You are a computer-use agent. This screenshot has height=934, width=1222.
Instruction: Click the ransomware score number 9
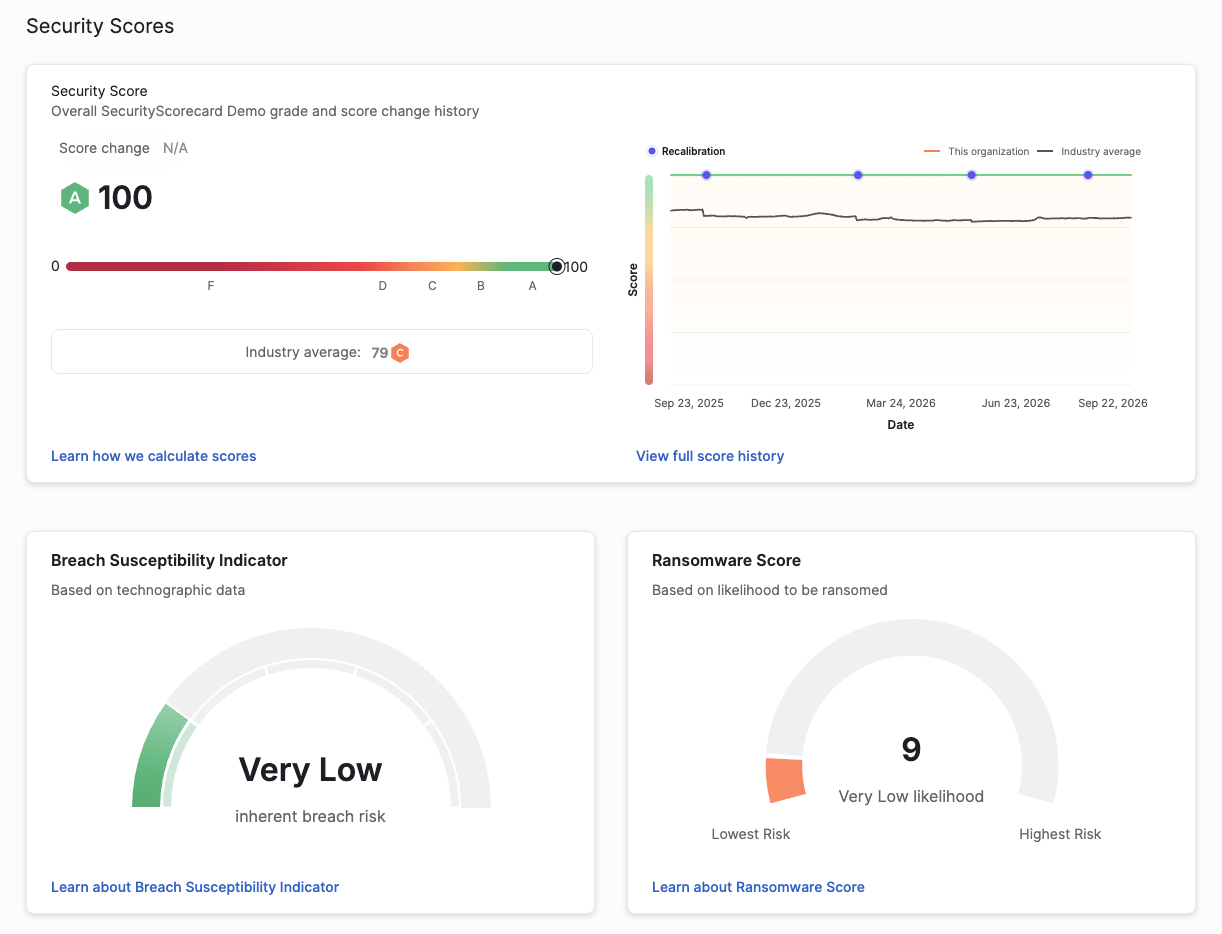911,749
